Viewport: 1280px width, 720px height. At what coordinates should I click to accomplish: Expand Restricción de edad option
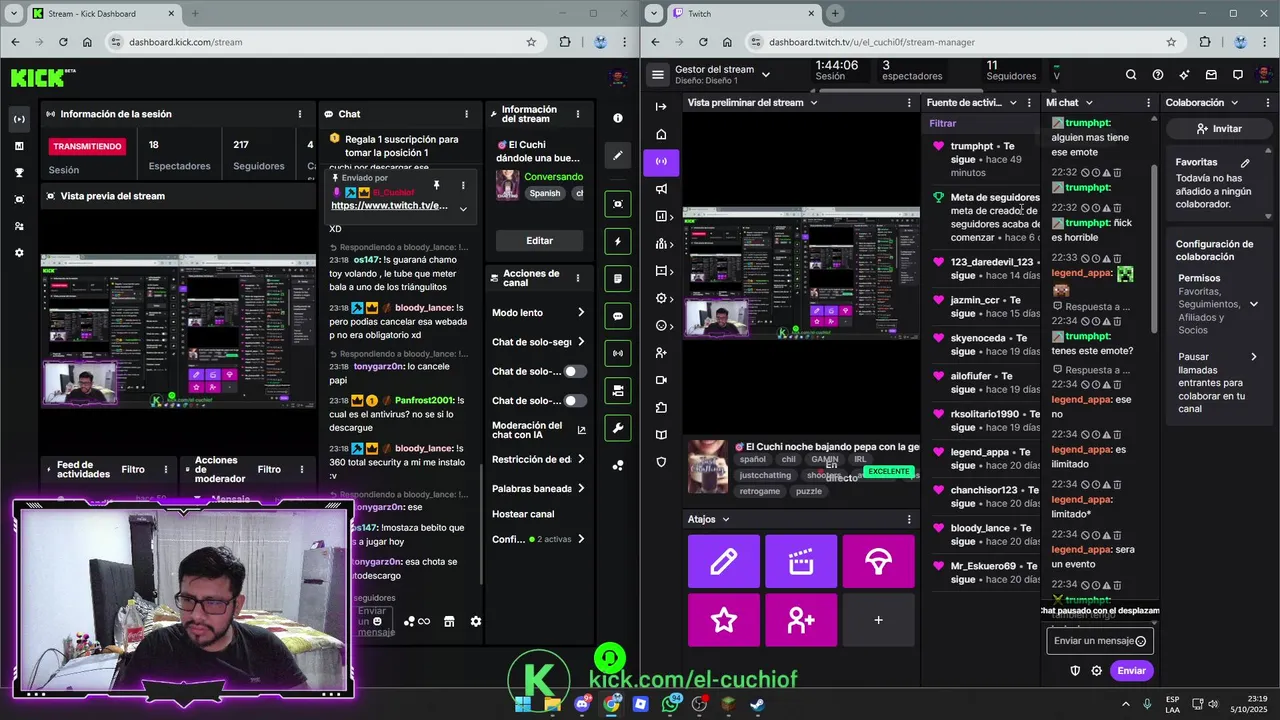[x=581, y=459]
